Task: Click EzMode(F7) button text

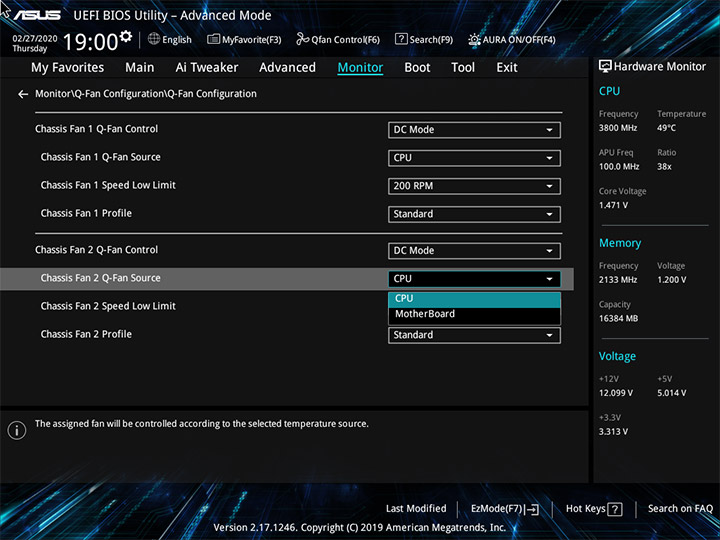Action: coord(496,509)
